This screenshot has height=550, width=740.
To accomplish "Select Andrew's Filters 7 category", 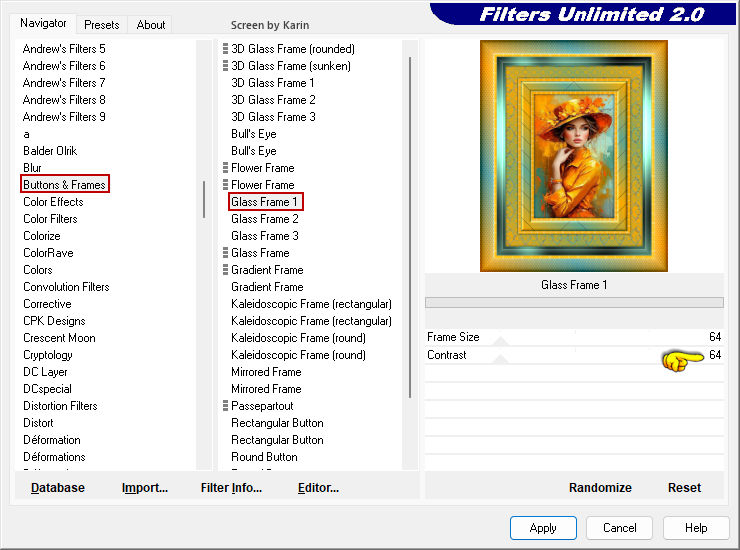I will (64, 83).
